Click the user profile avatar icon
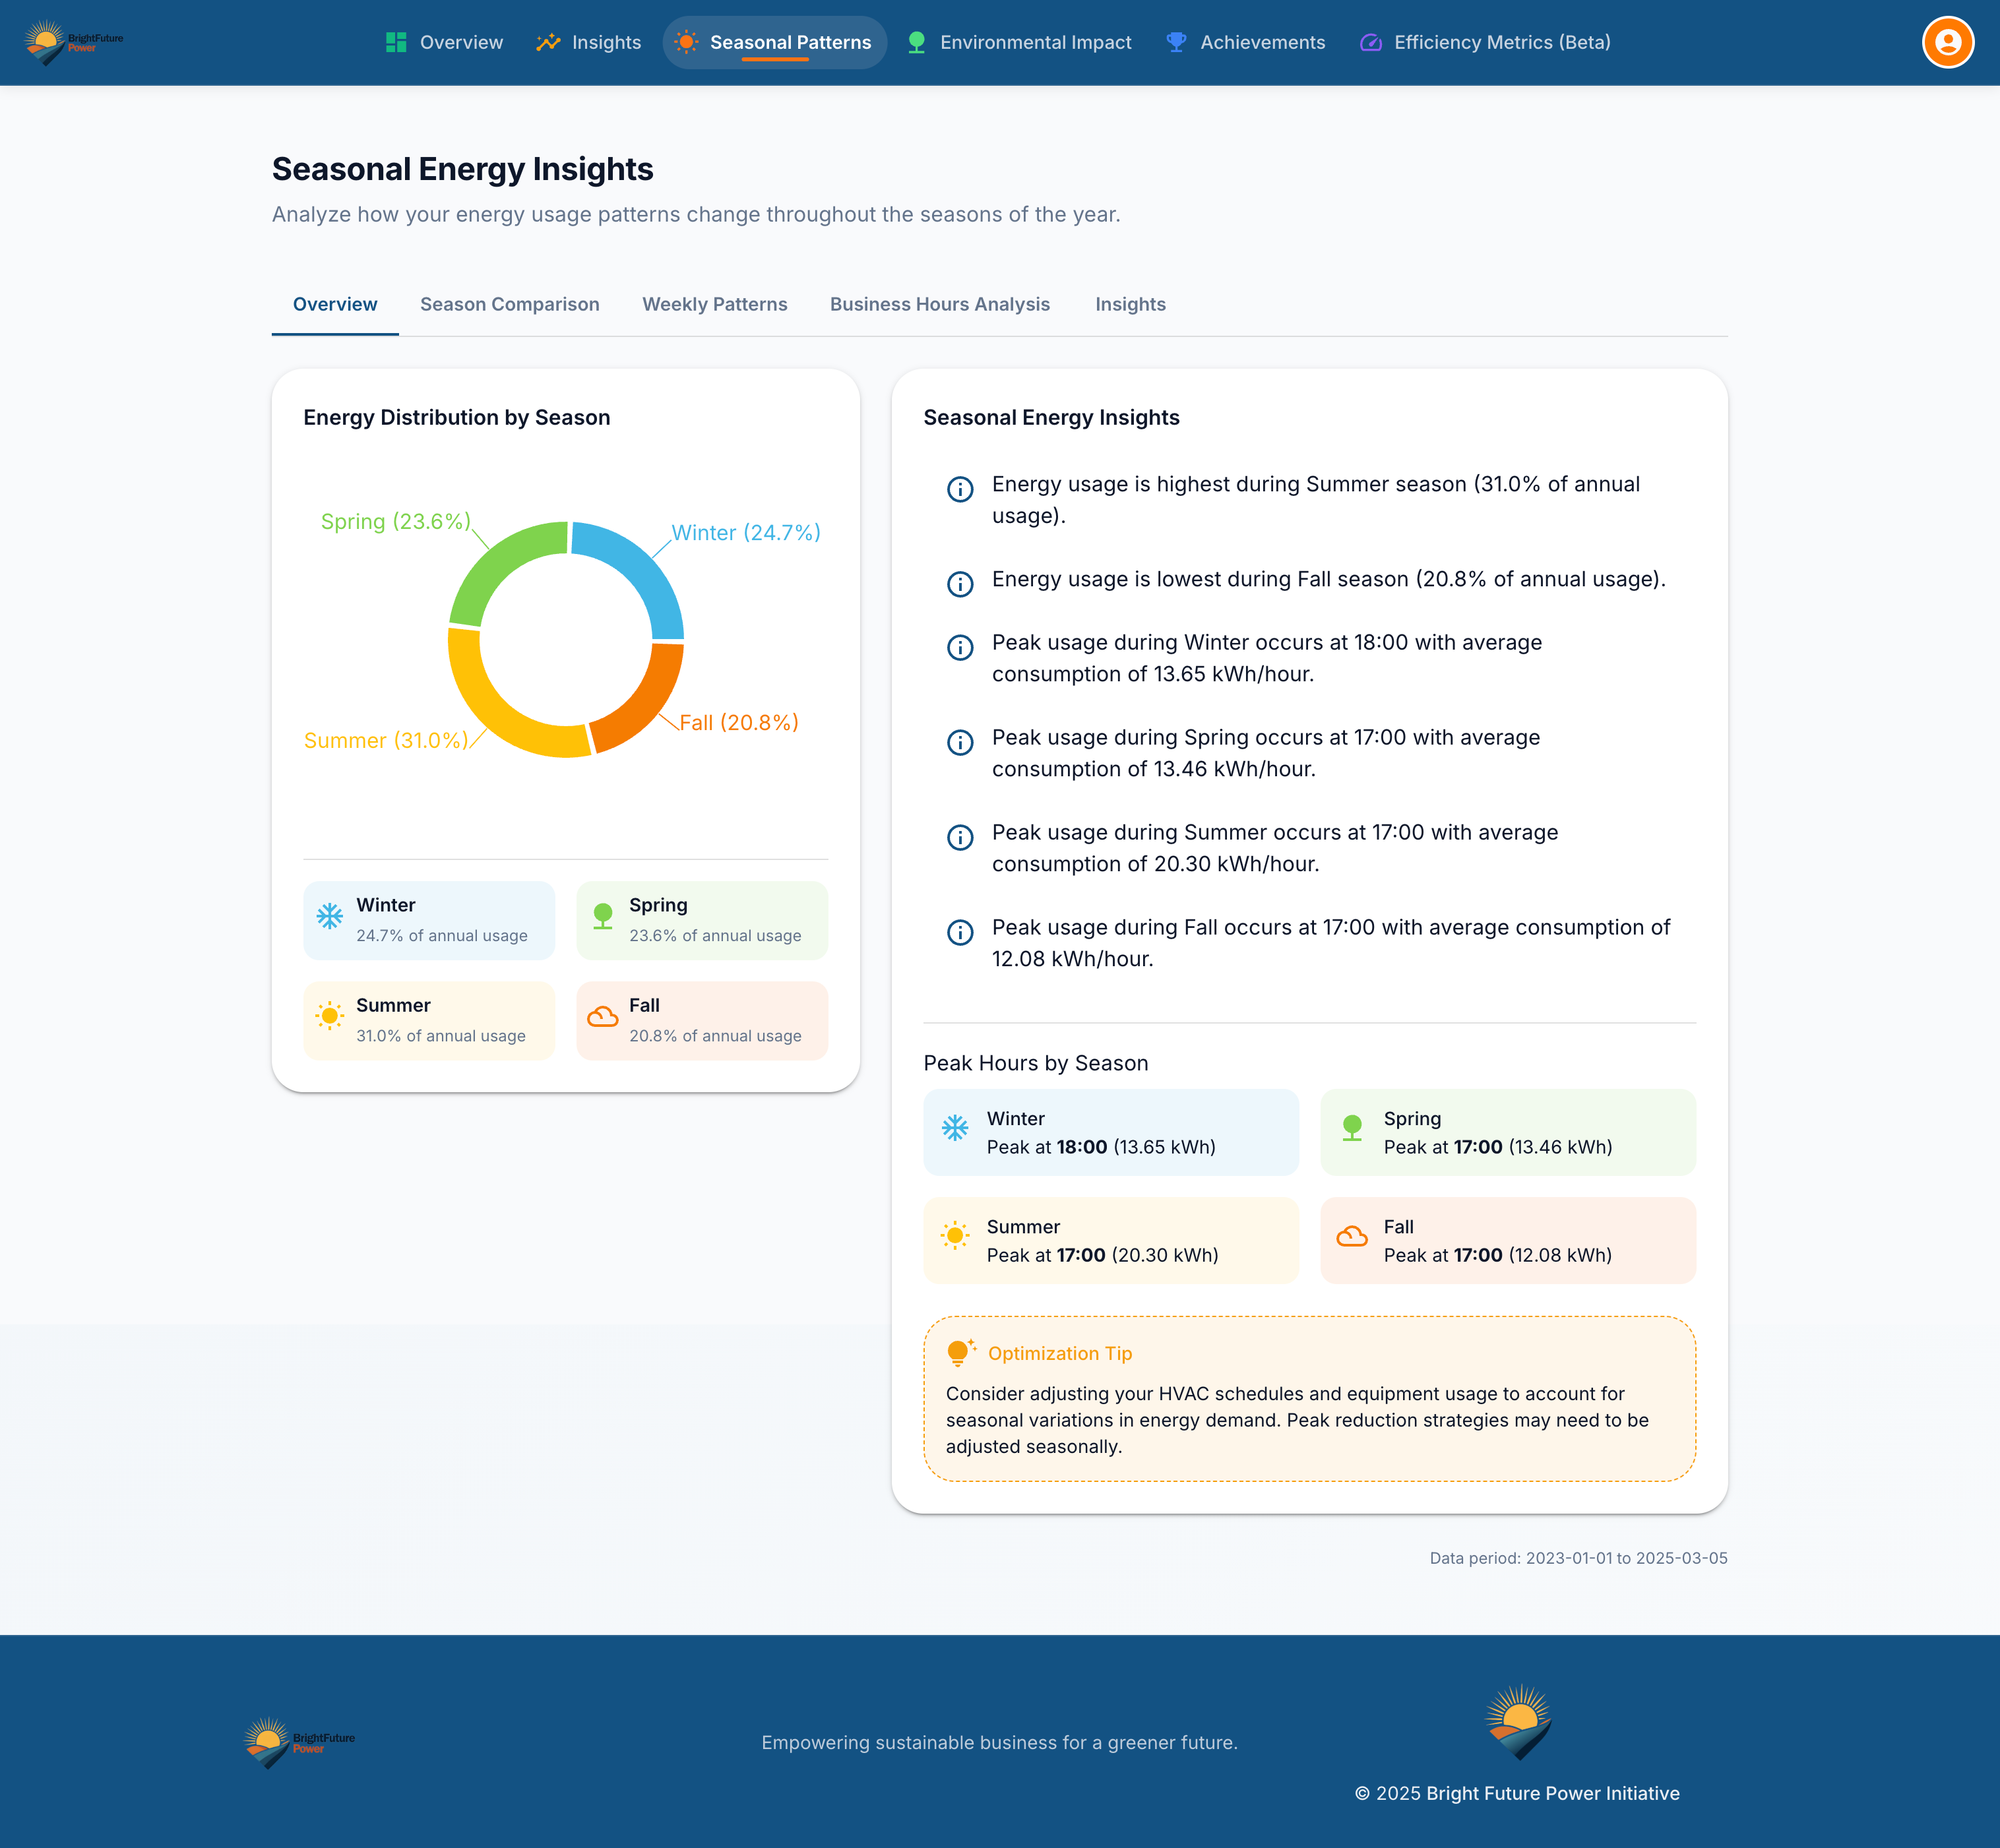The height and width of the screenshot is (1848, 2000). tap(1947, 42)
